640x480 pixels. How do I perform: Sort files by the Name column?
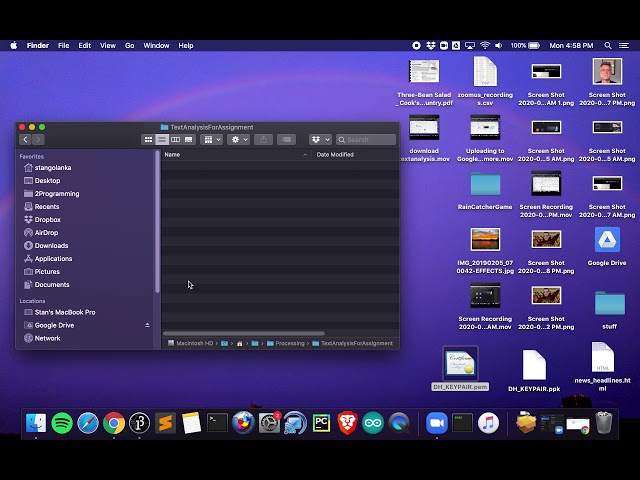pos(236,155)
